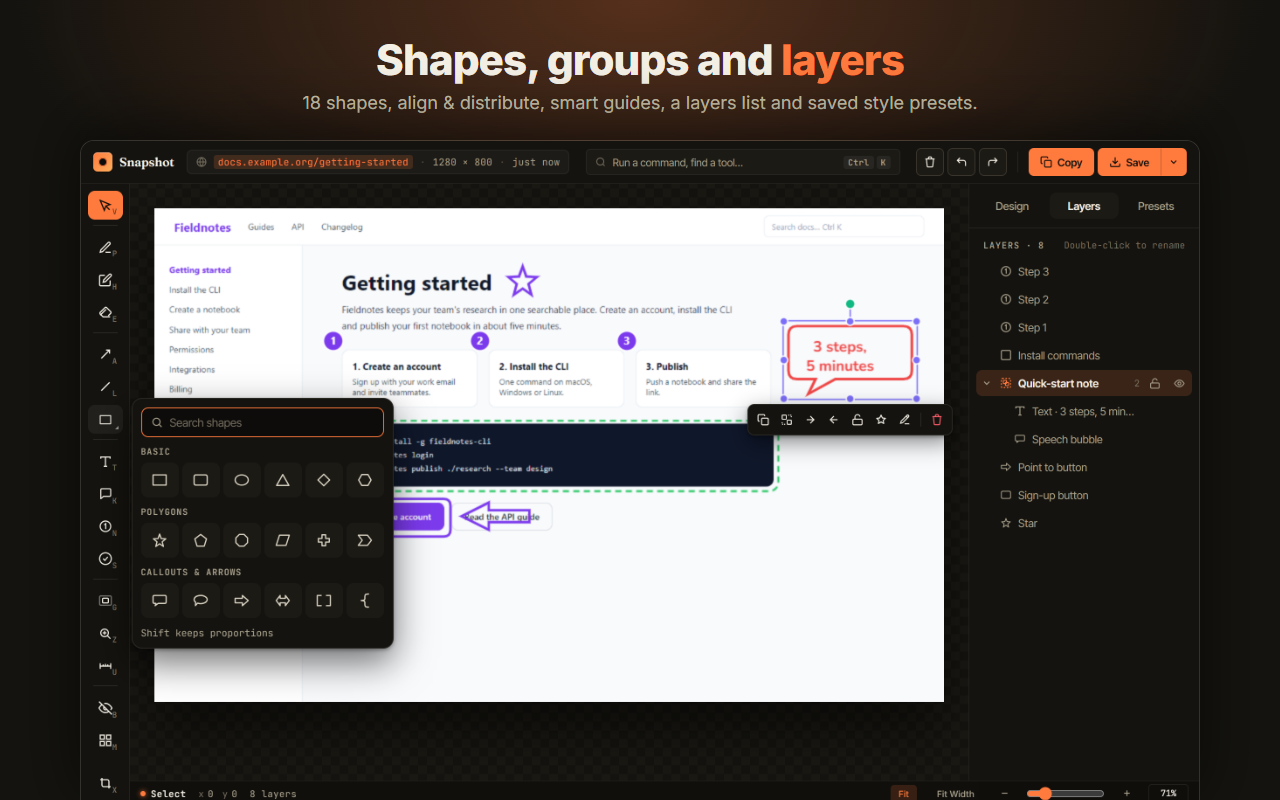Pick the triangle shape

point(283,480)
